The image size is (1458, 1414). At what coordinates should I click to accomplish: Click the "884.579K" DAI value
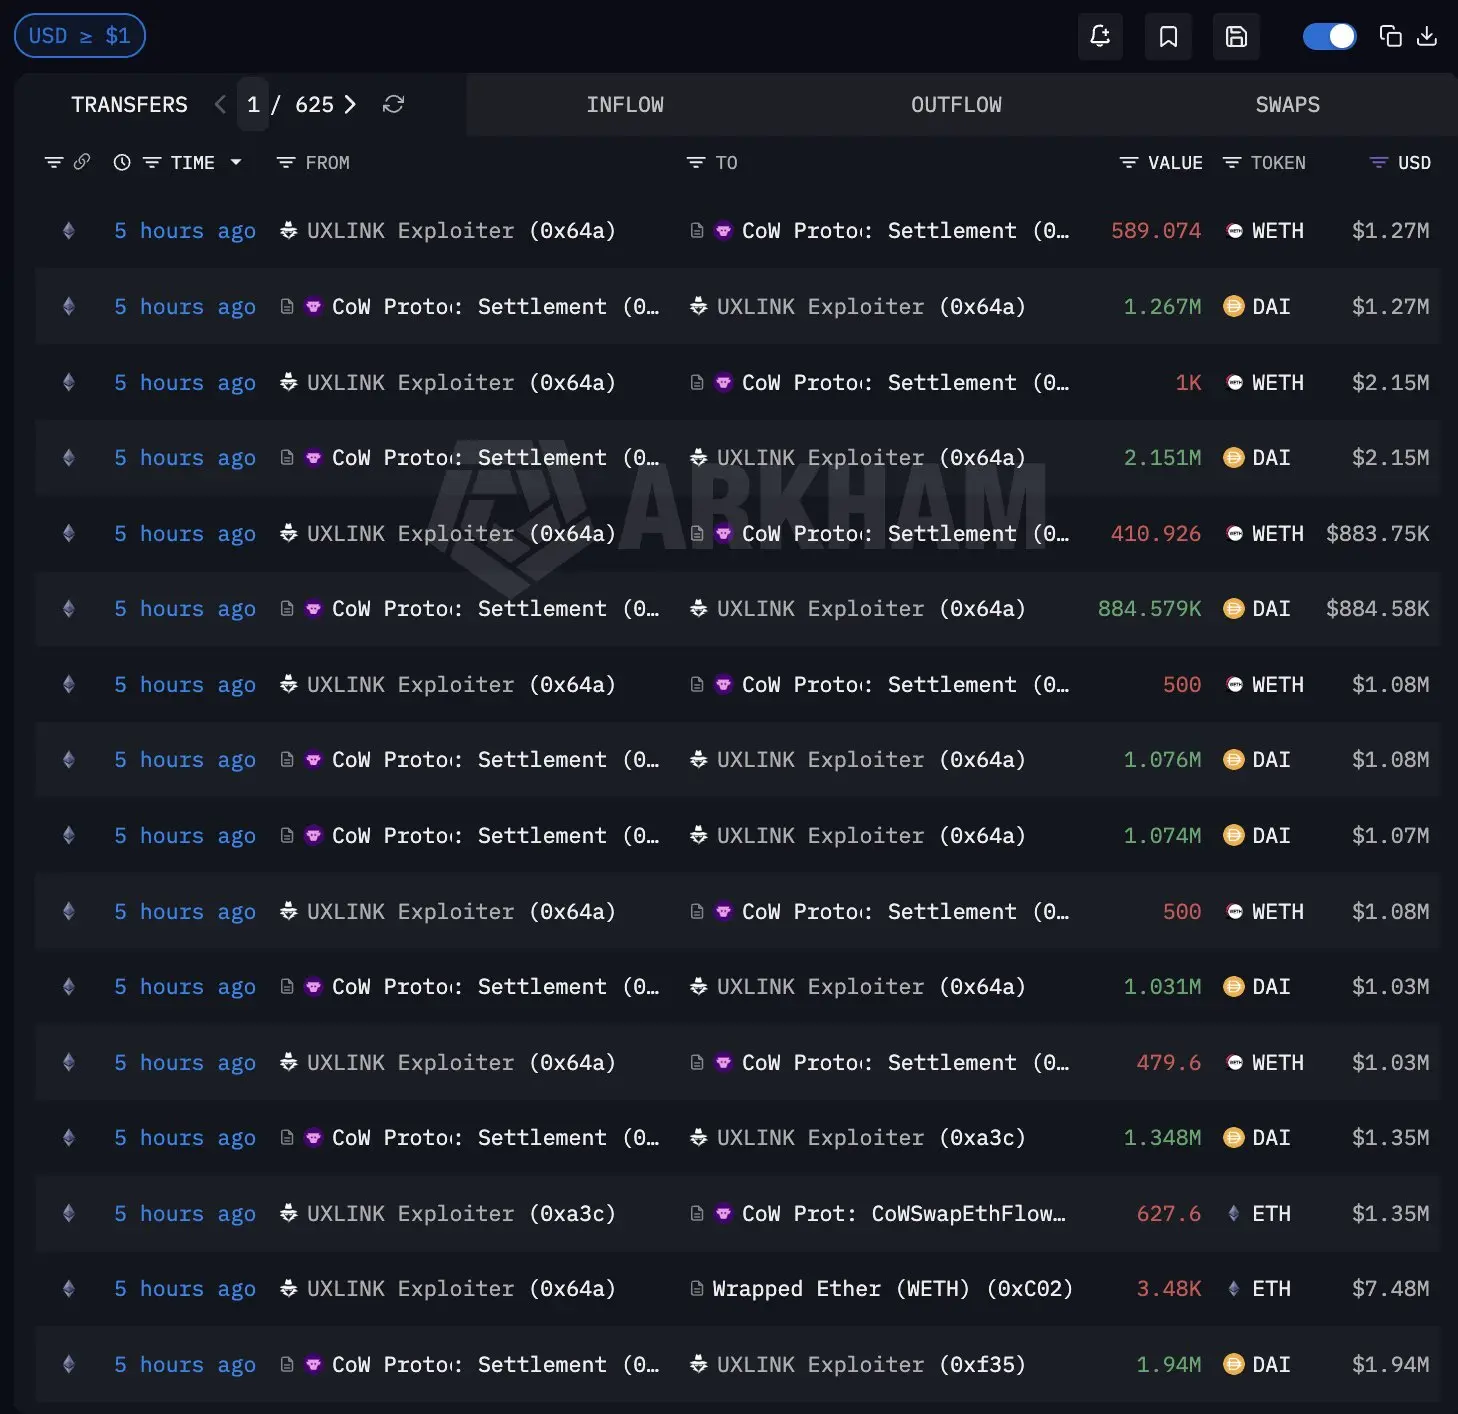(1149, 609)
